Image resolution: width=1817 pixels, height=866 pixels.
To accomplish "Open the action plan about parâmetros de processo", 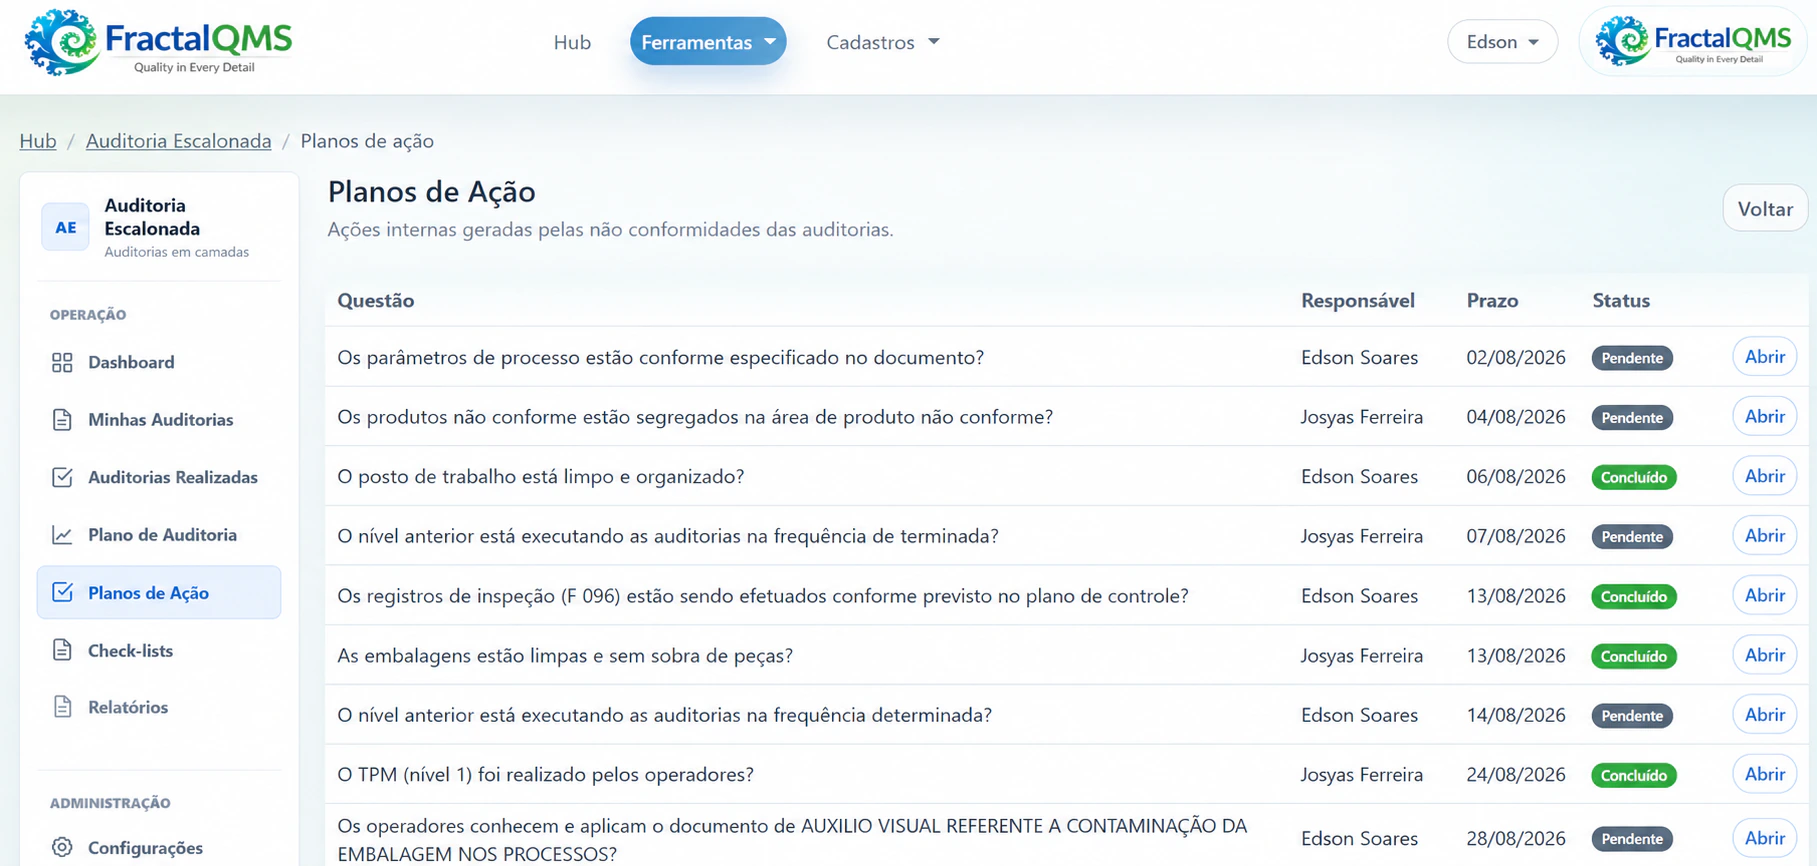I will (1765, 357).
